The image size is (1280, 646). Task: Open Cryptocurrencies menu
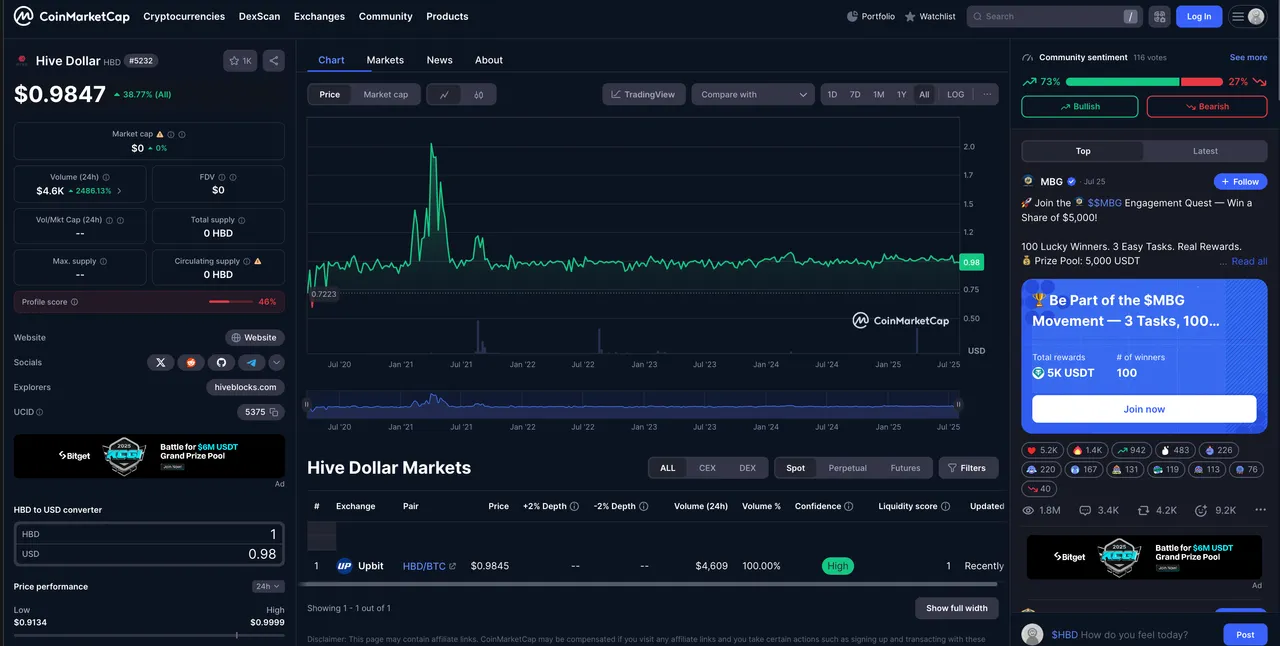[184, 16]
